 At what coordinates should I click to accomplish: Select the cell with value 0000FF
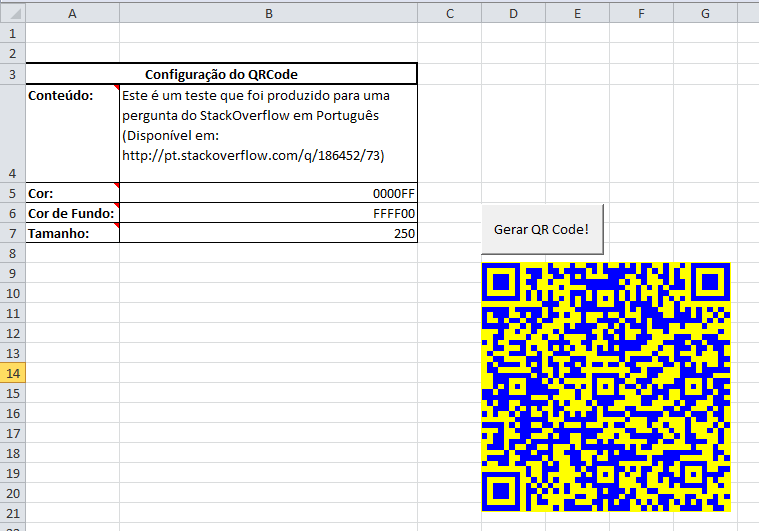click(x=268, y=193)
